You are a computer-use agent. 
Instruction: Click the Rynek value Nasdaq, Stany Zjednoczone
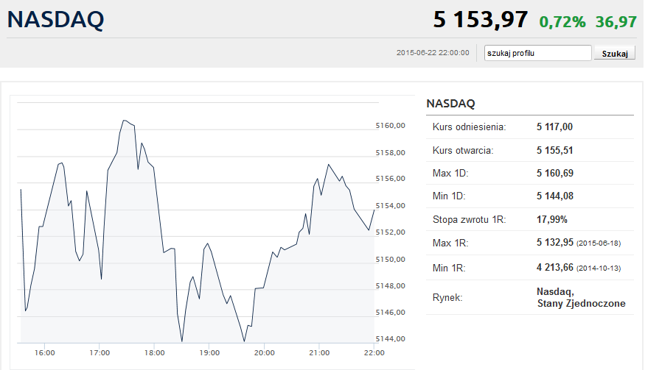pos(581,298)
